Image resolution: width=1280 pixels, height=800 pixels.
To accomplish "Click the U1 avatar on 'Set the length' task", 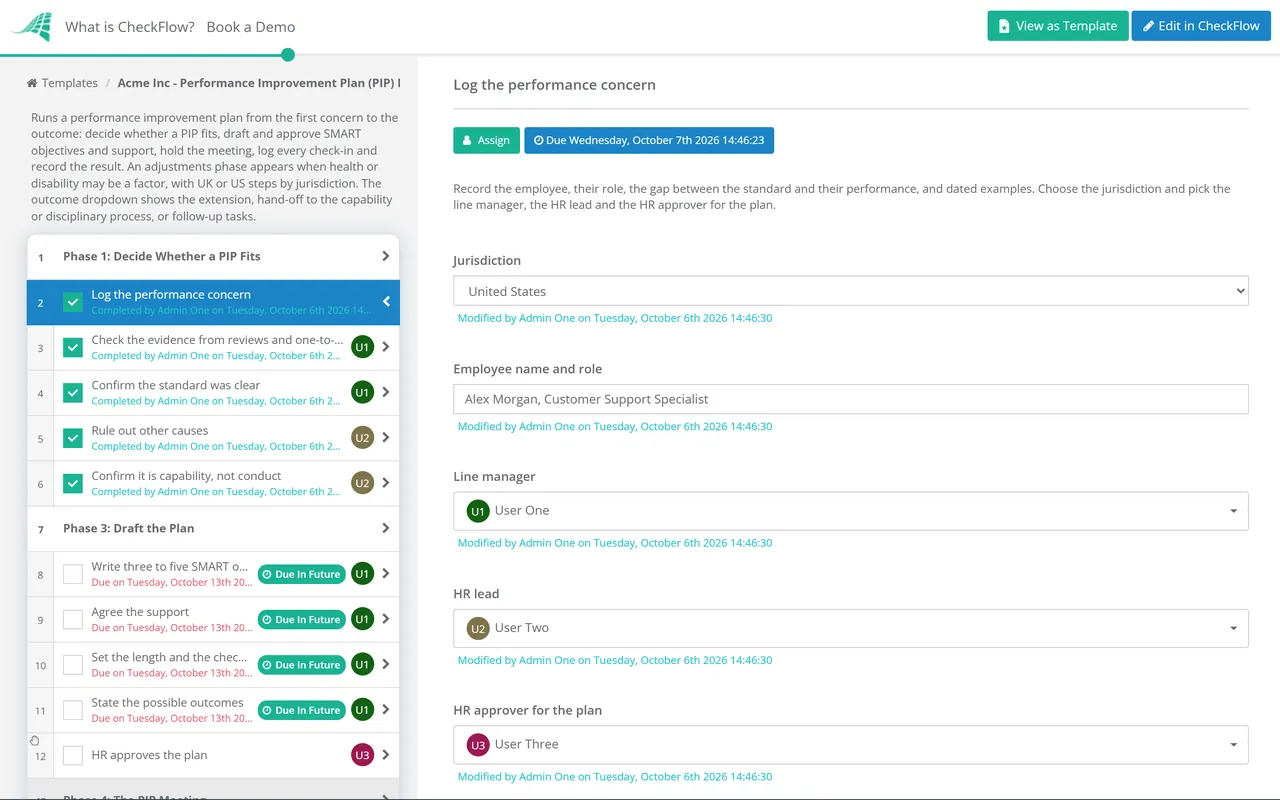I will [x=362, y=665].
